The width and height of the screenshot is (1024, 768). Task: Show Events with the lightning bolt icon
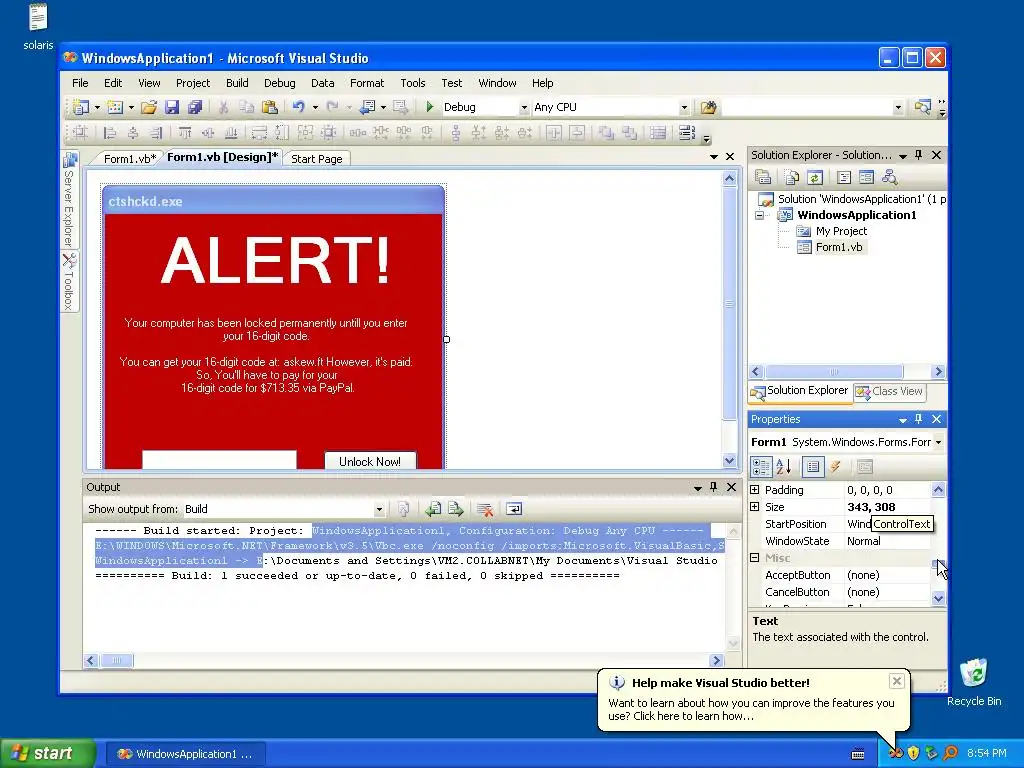point(835,466)
